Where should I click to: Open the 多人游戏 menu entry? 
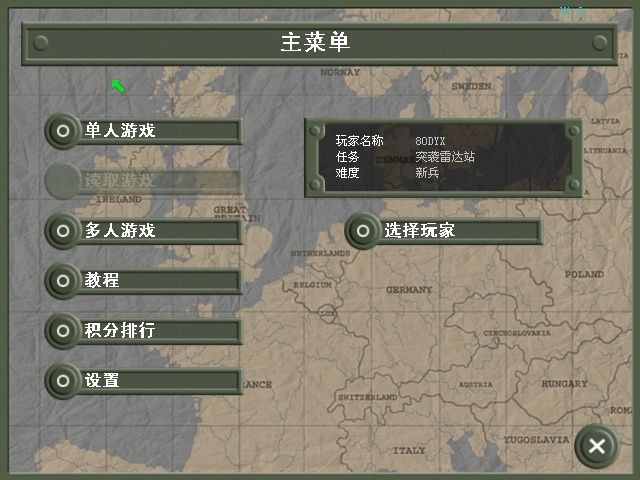coord(120,230)
